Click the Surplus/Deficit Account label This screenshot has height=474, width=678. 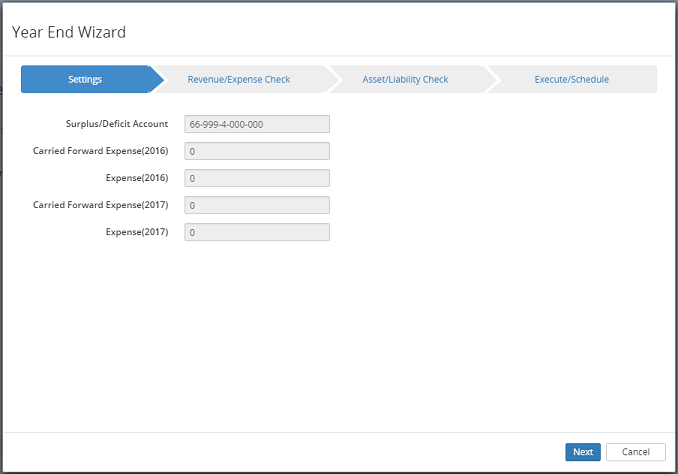(115, 125)
